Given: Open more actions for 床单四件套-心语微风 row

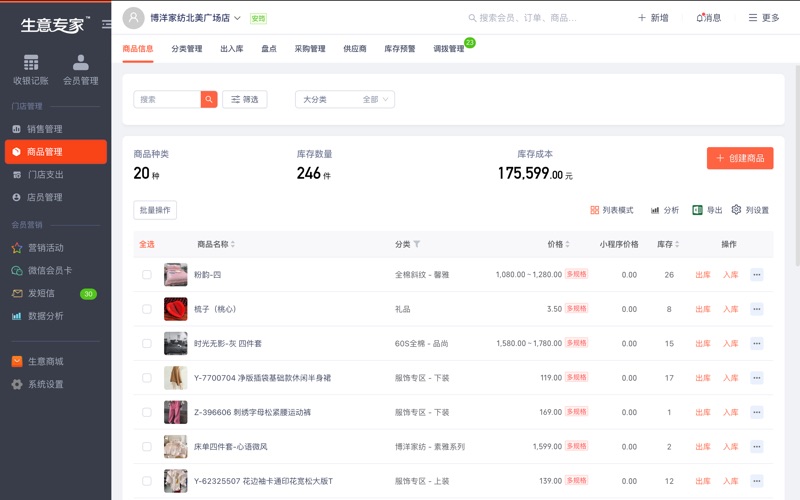Looking at the screenshot, I should [757, 446].
